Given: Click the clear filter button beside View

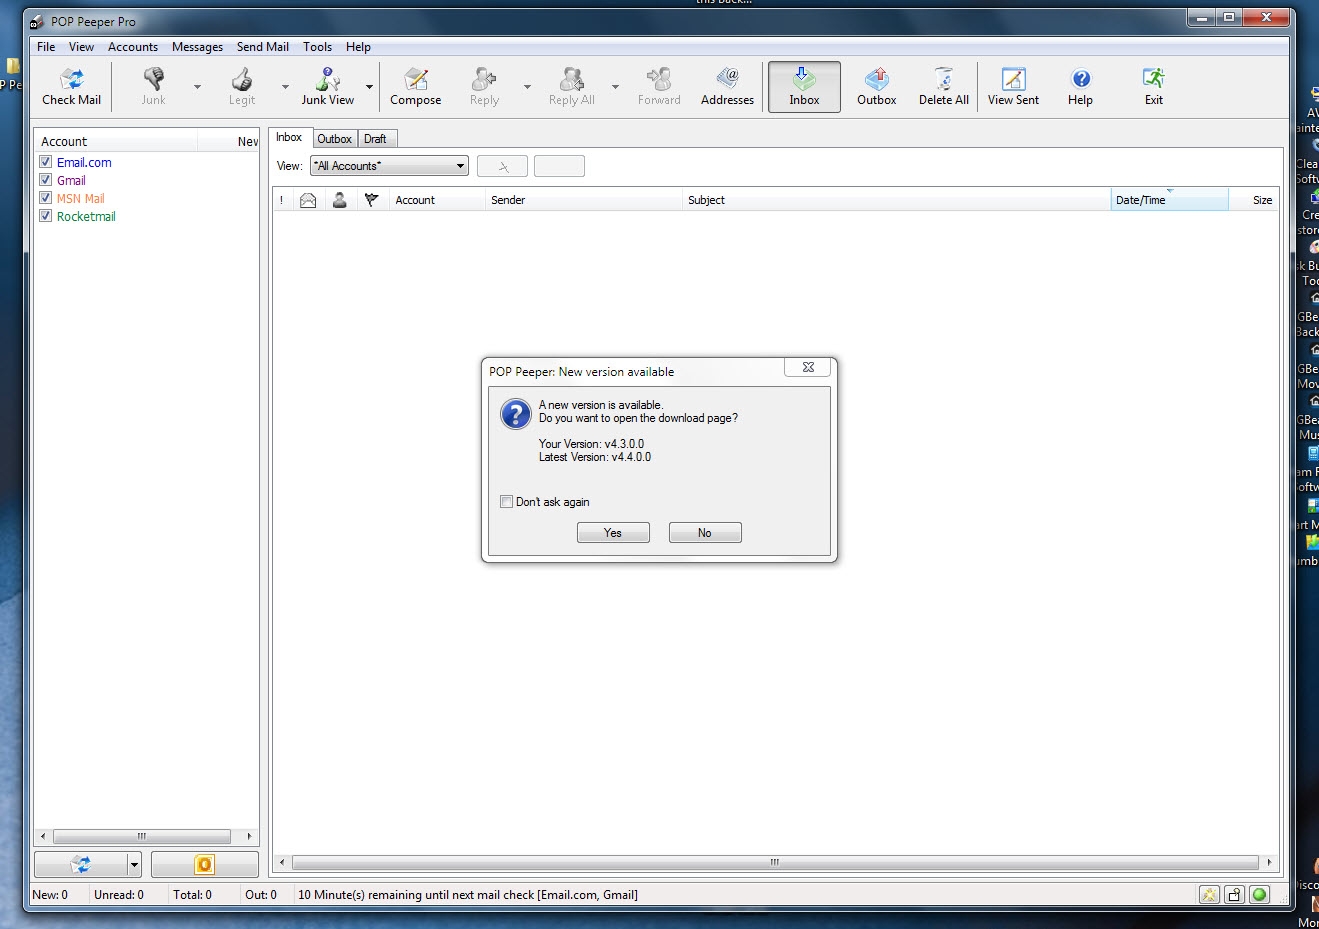Looking at the screenshot, I should [502, 166].
